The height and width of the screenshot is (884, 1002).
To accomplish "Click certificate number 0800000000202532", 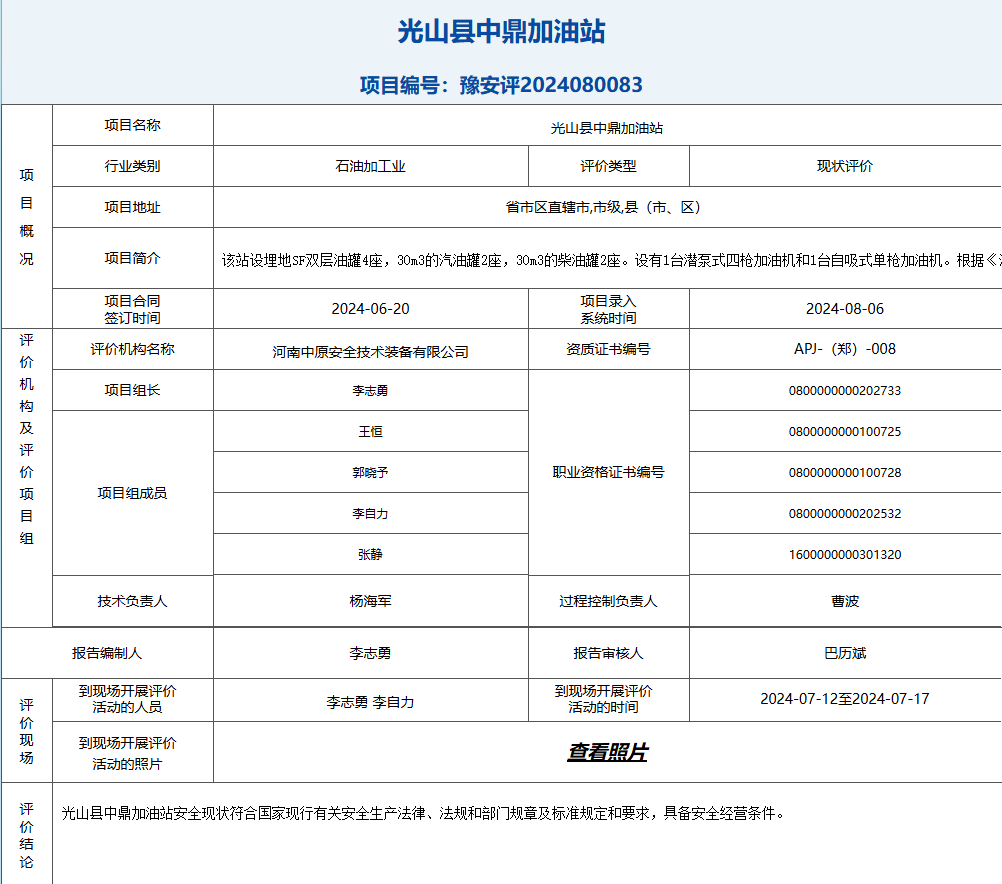I will (845, 513).
